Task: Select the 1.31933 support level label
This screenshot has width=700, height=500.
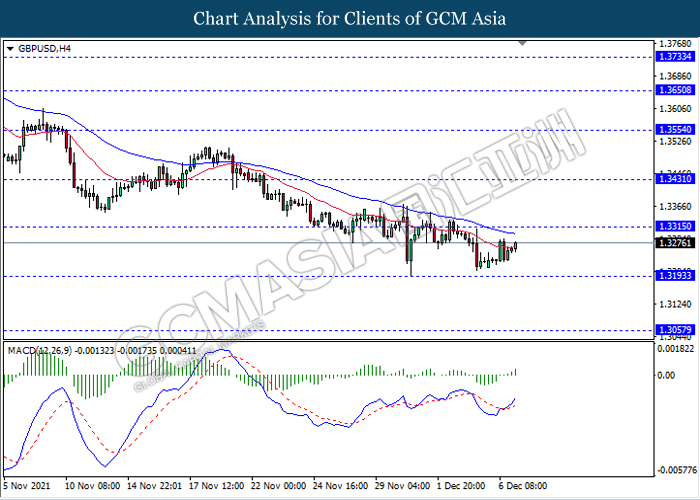Action: [x=675, y=276]
